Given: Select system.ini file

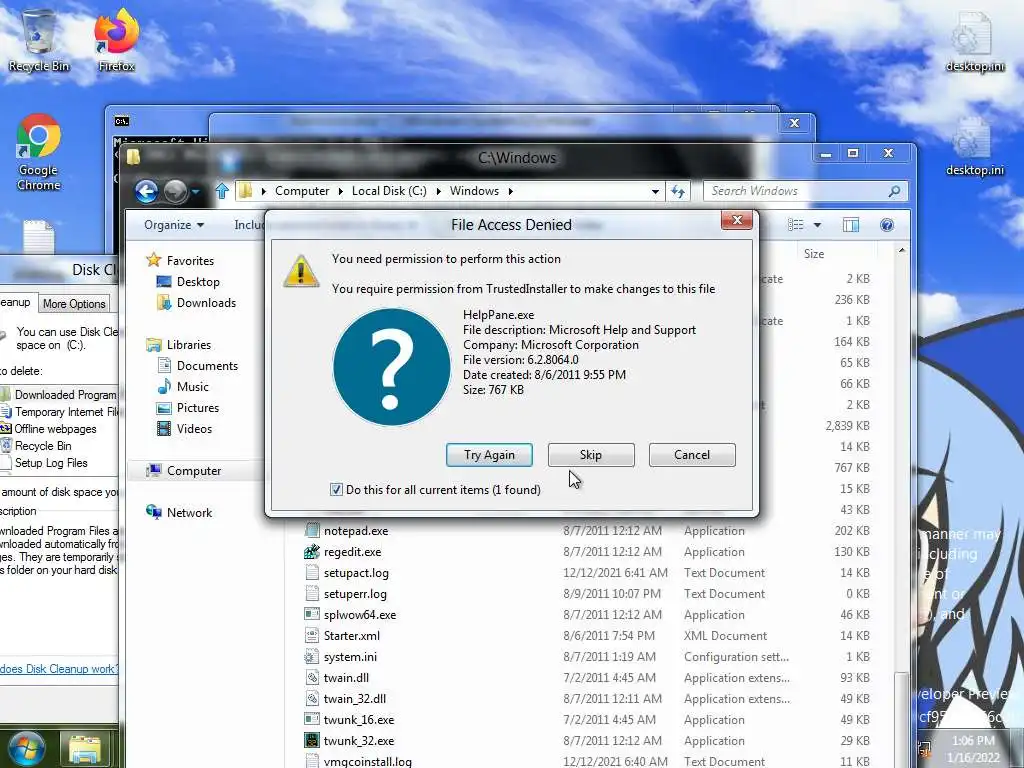Looking at the screenshot, I should 350,657.
